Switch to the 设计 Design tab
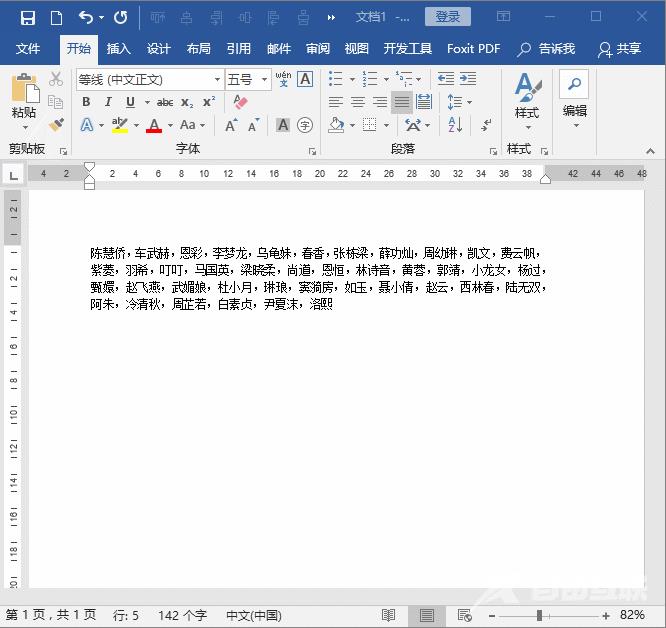666x628 pixels. [x=158, y=48]
